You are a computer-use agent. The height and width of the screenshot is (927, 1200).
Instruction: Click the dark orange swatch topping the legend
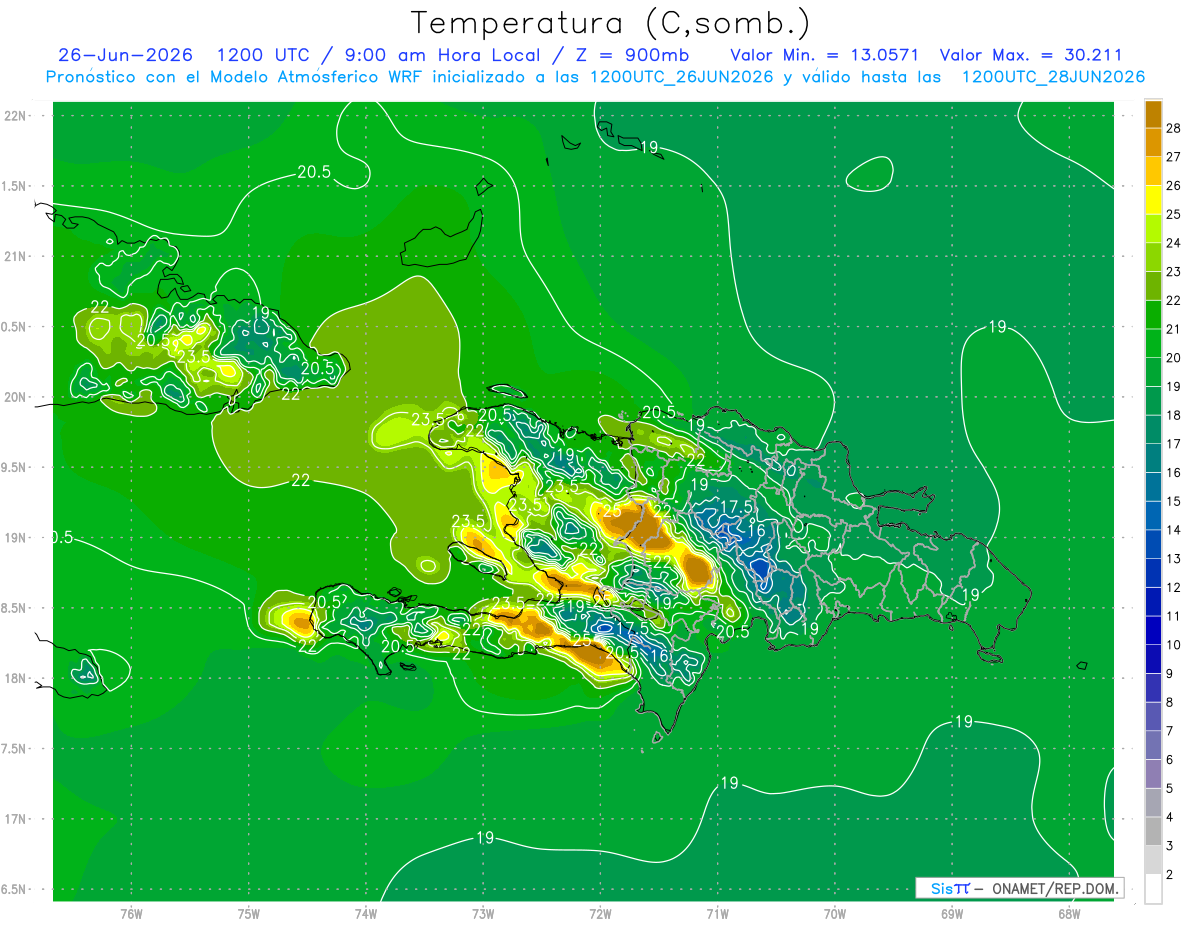1153,114
